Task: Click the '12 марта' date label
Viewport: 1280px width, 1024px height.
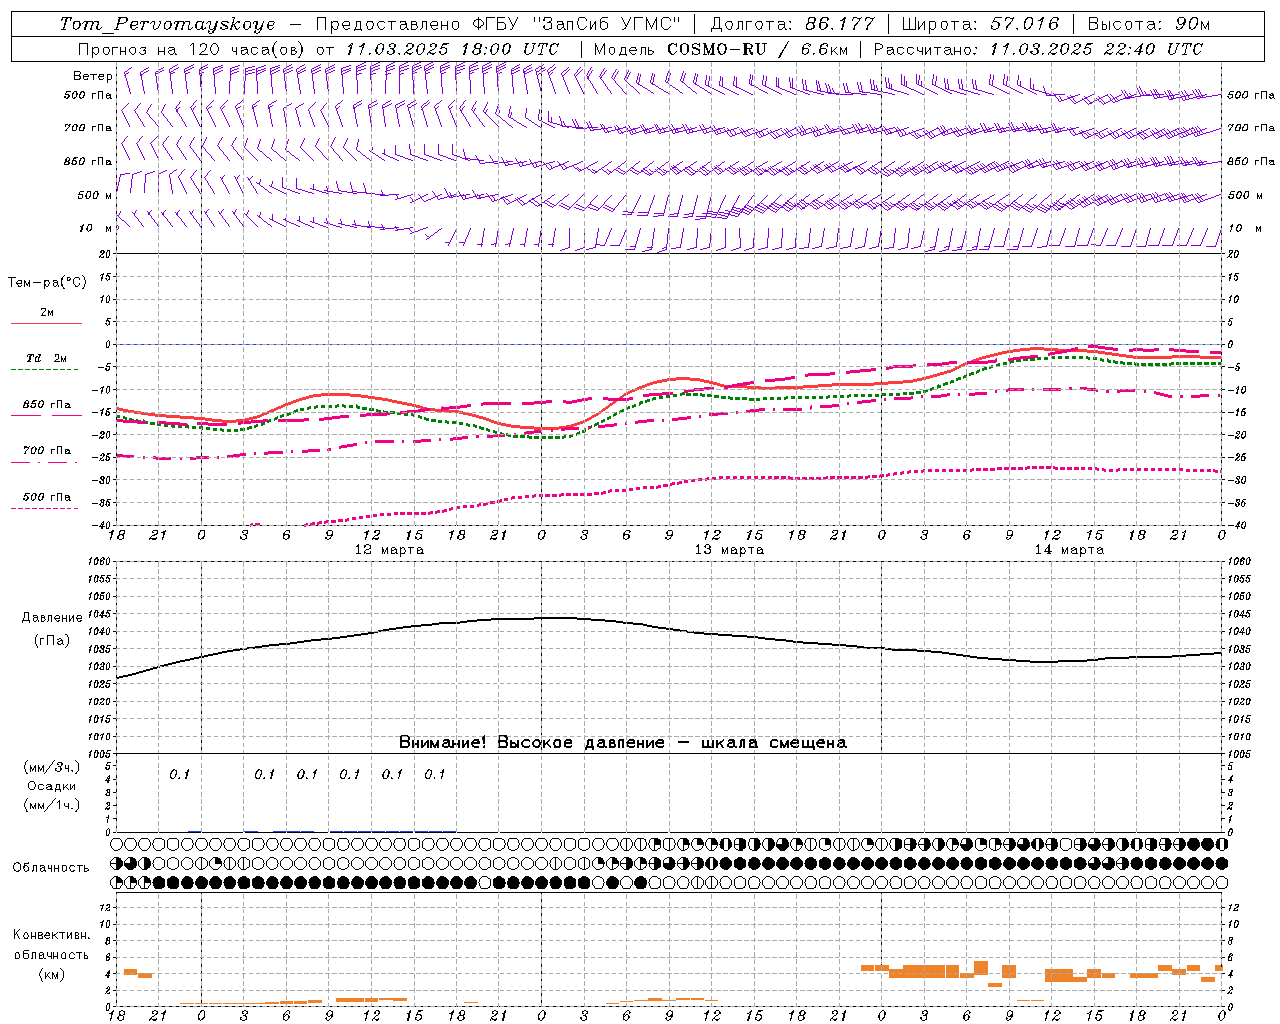Action: (389, 550)
